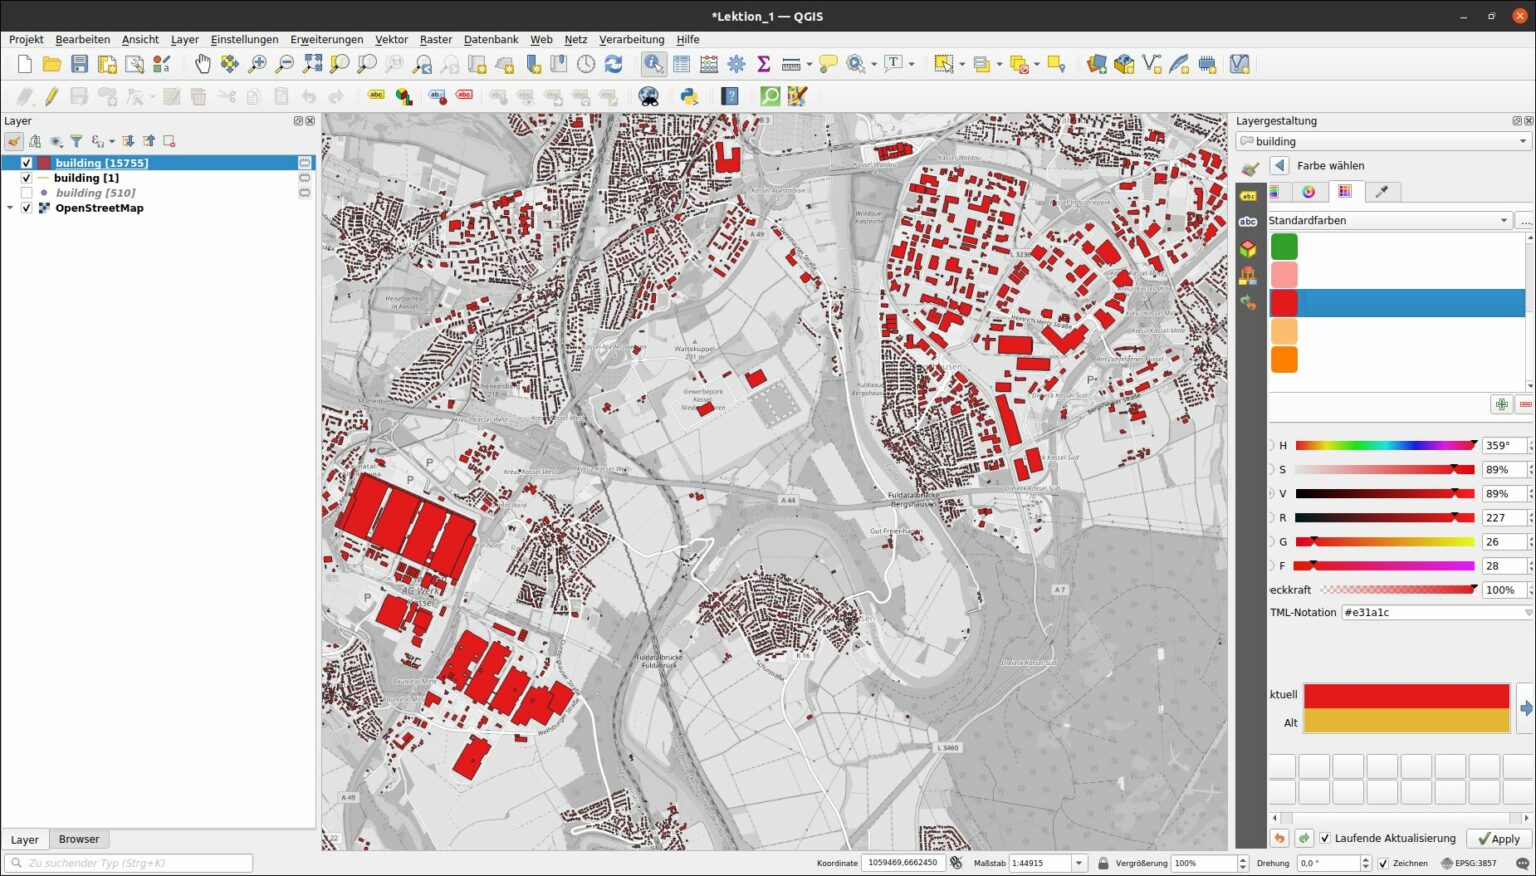Pick the green standard color swatch
Screen dimensions: 1536x876
1283,246
